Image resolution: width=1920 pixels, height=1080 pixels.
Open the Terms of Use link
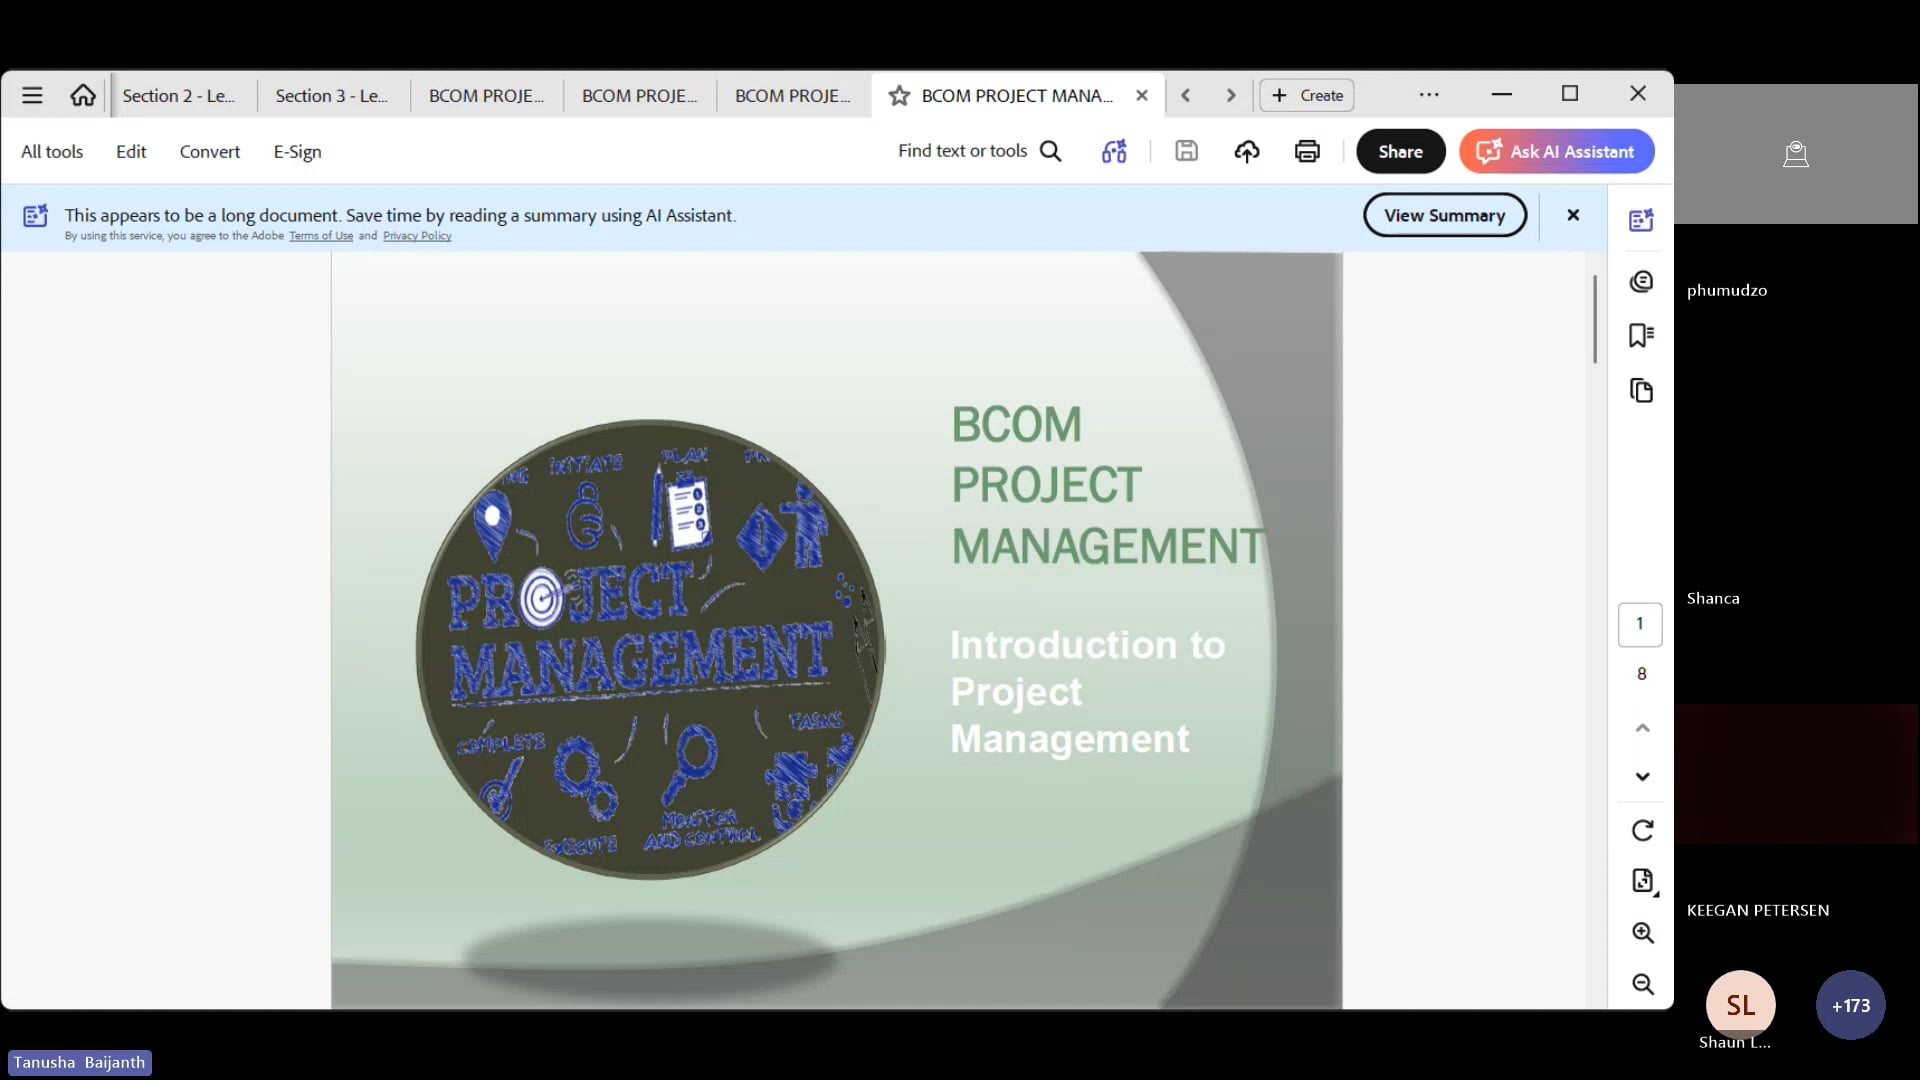321,236
